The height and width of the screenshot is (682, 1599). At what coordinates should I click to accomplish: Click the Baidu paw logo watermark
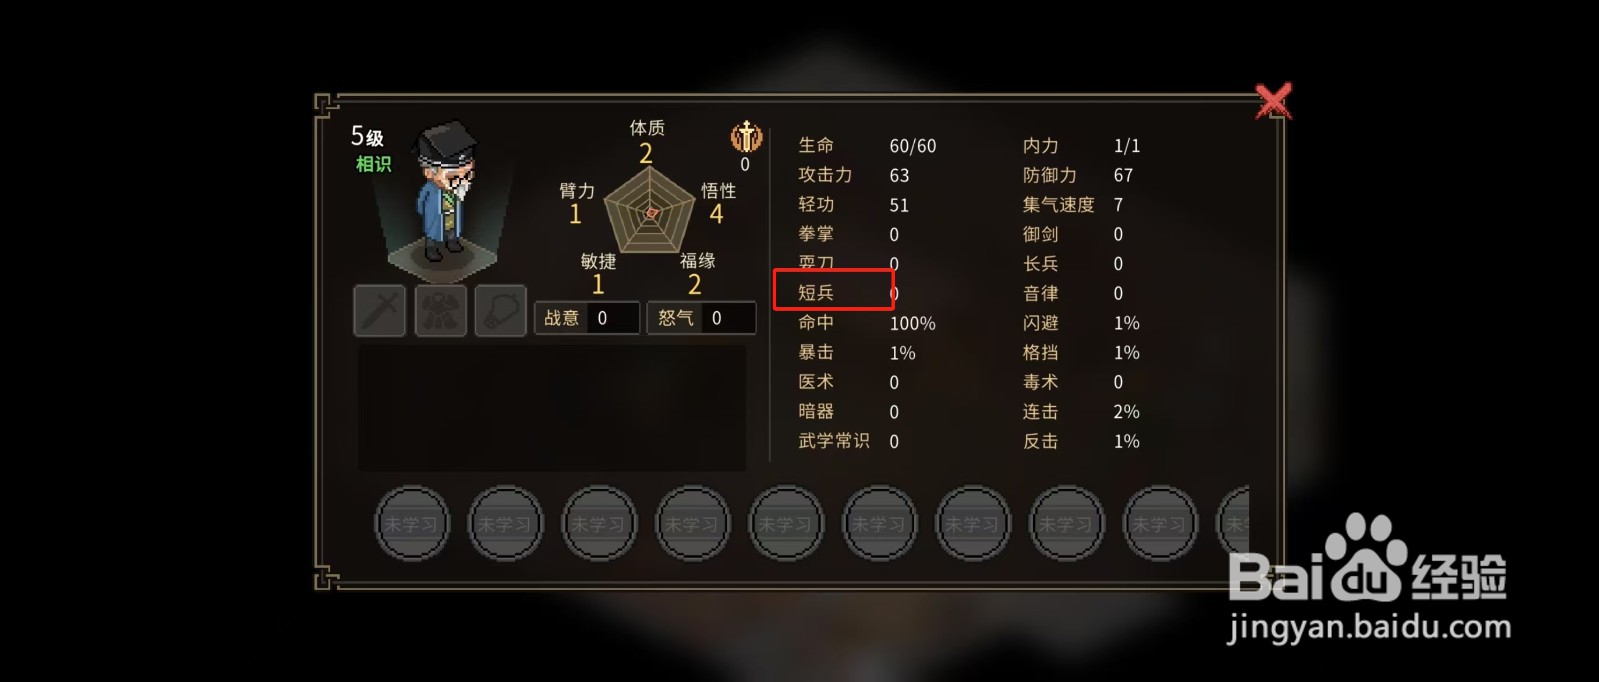point(1365,556)
